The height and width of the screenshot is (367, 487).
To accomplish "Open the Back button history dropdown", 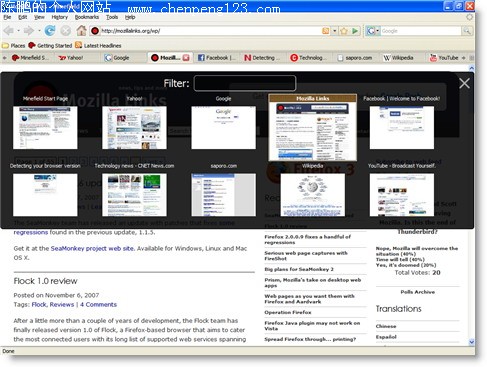I will pos(18,31).
